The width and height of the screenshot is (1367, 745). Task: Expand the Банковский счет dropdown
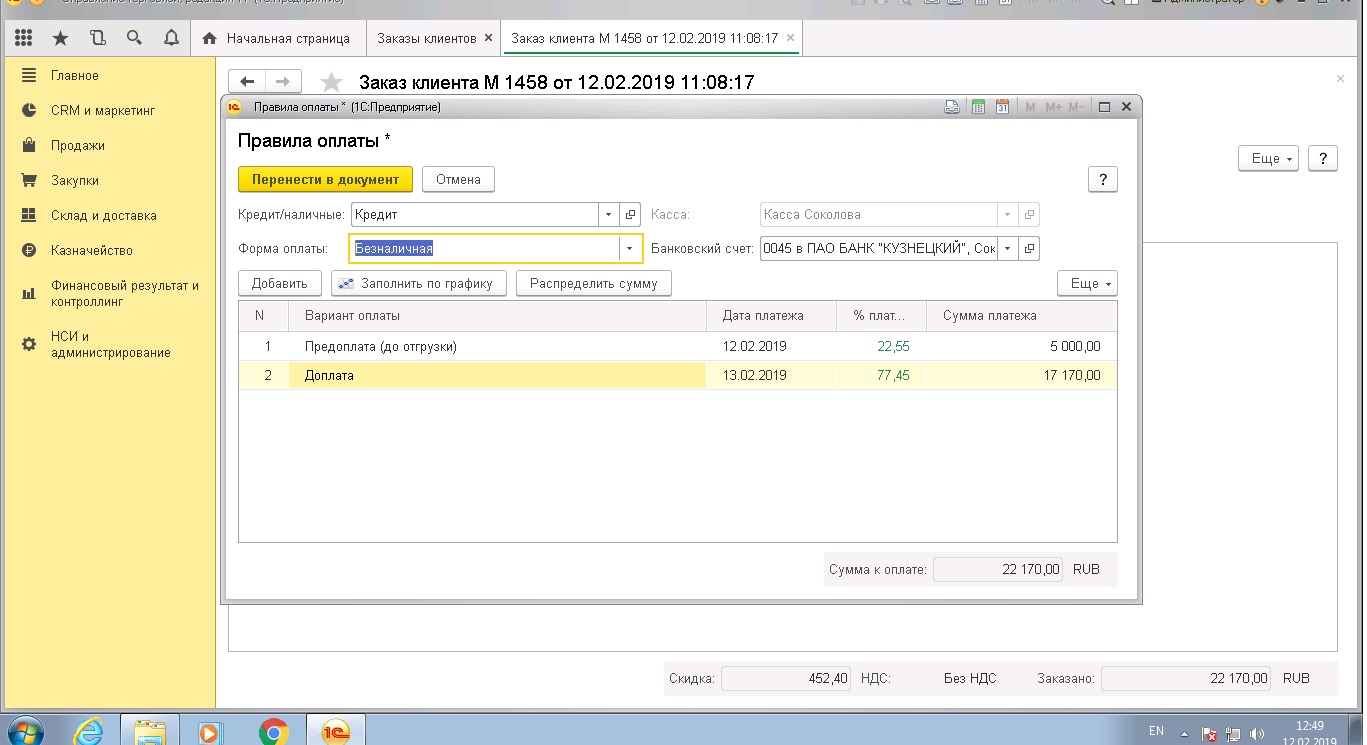(1008, 249)
